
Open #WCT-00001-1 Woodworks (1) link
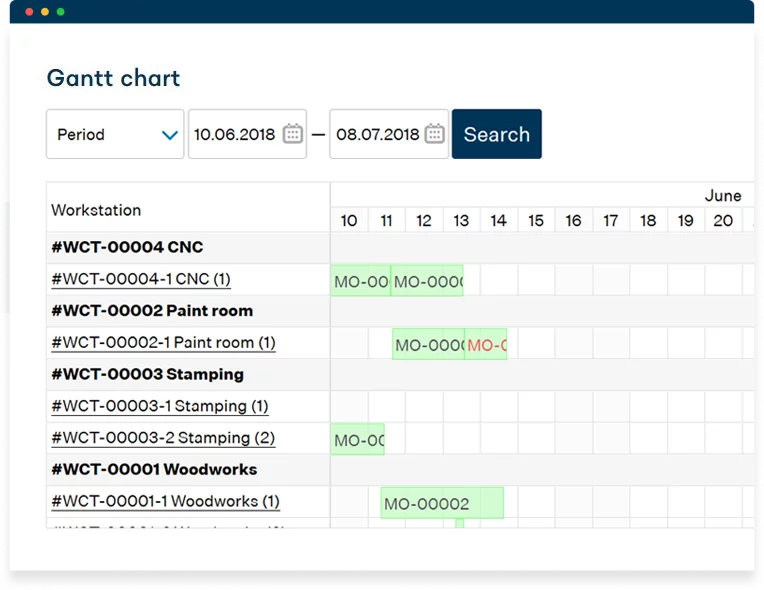click(166, 501)
